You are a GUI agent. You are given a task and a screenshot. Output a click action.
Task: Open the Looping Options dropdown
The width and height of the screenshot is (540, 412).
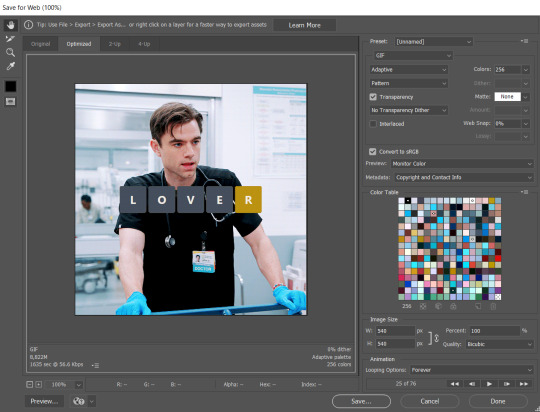tap(472, 370)
